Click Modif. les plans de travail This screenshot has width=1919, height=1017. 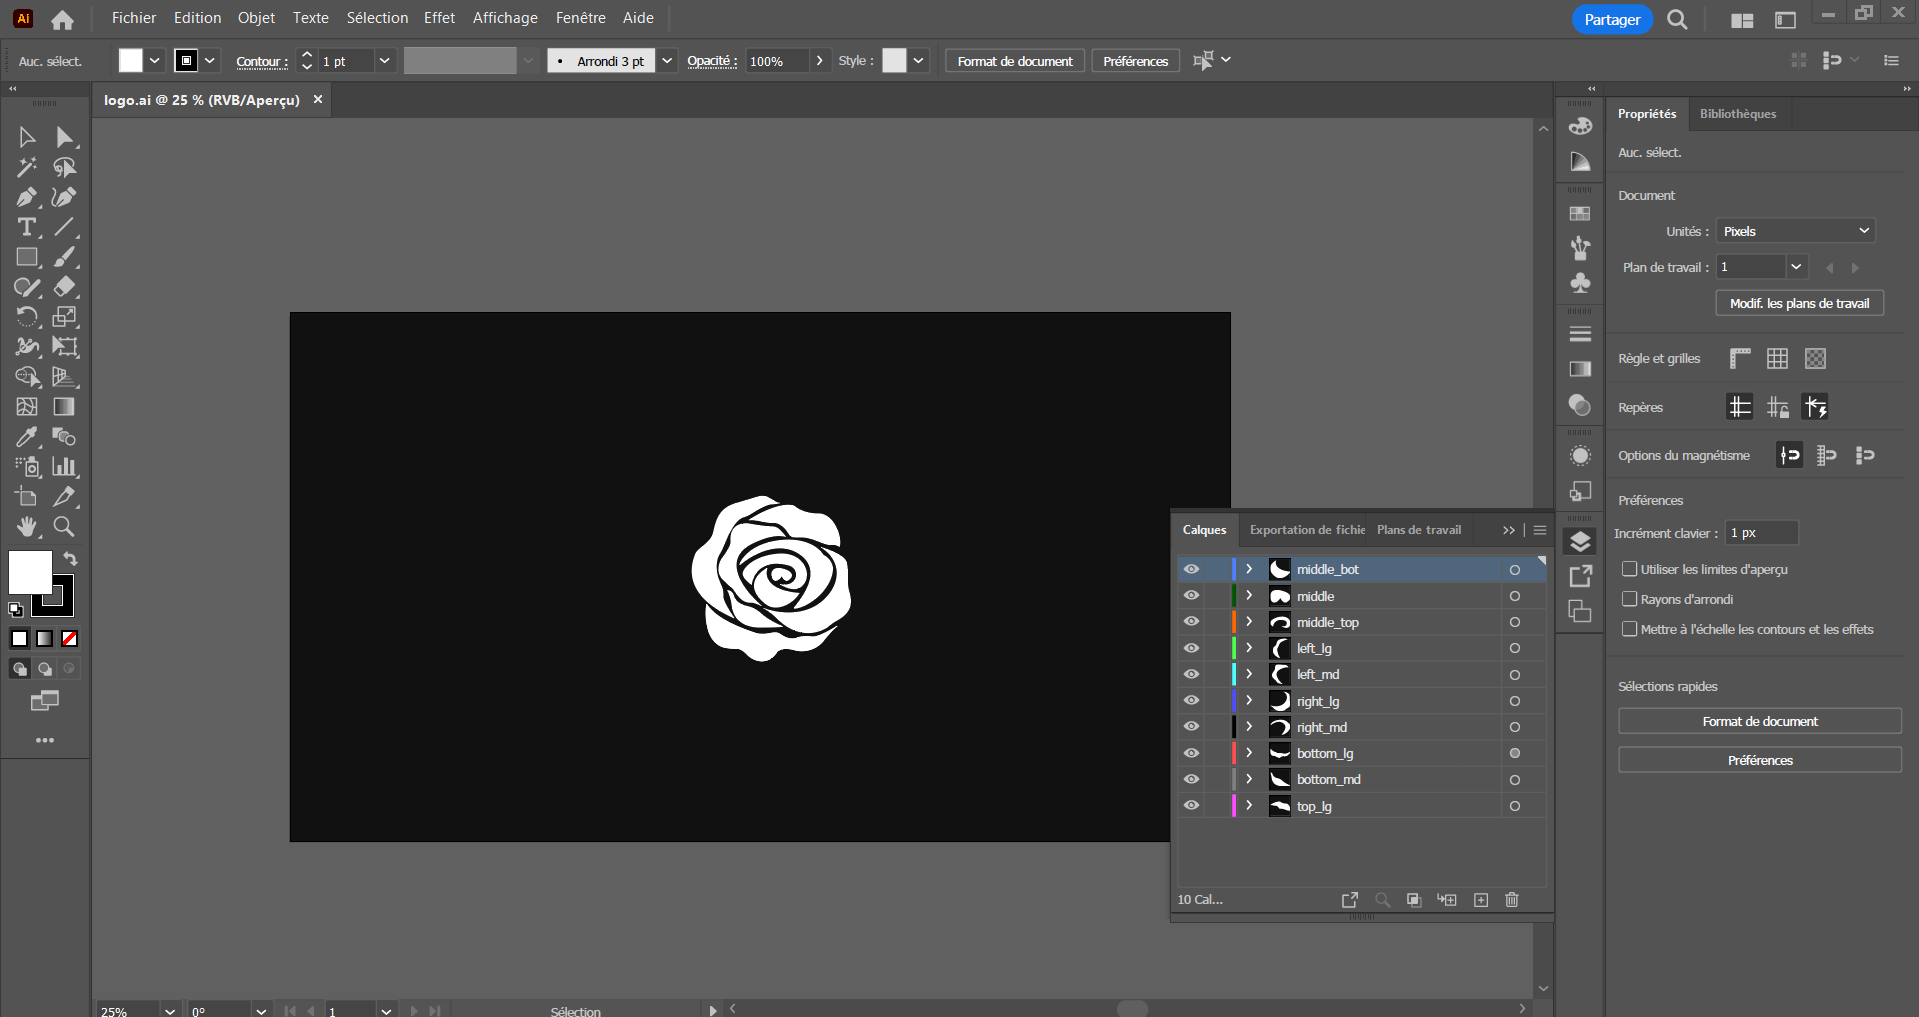point(1799,303)
